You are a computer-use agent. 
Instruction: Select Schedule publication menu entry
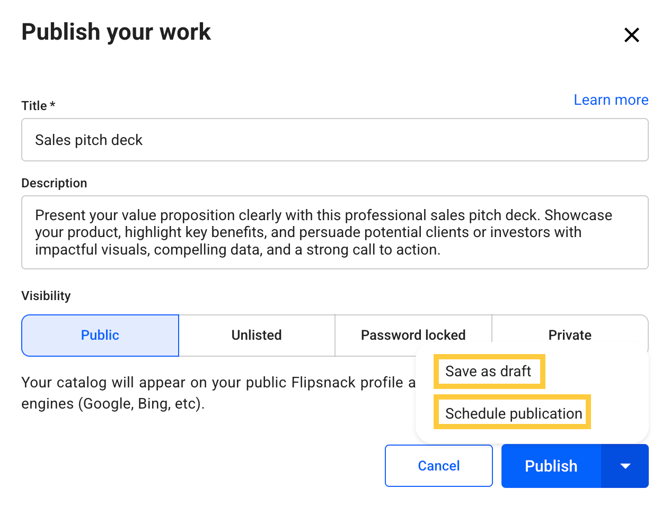pyautogui.click(x=513, y=413)
